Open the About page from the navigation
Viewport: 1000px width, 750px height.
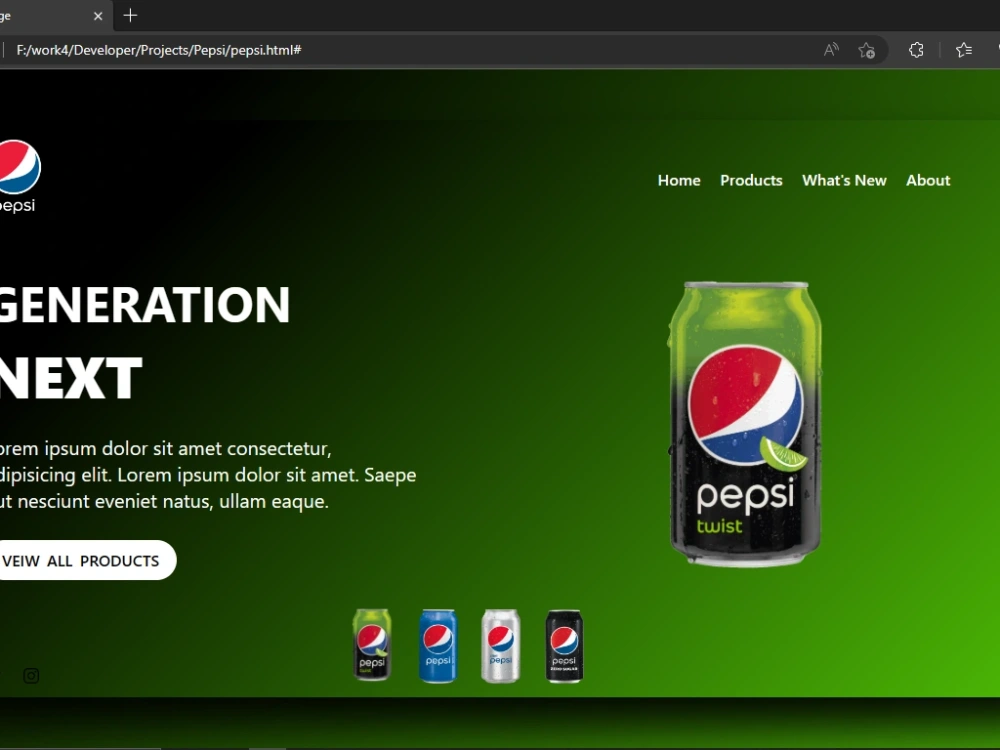927,180
